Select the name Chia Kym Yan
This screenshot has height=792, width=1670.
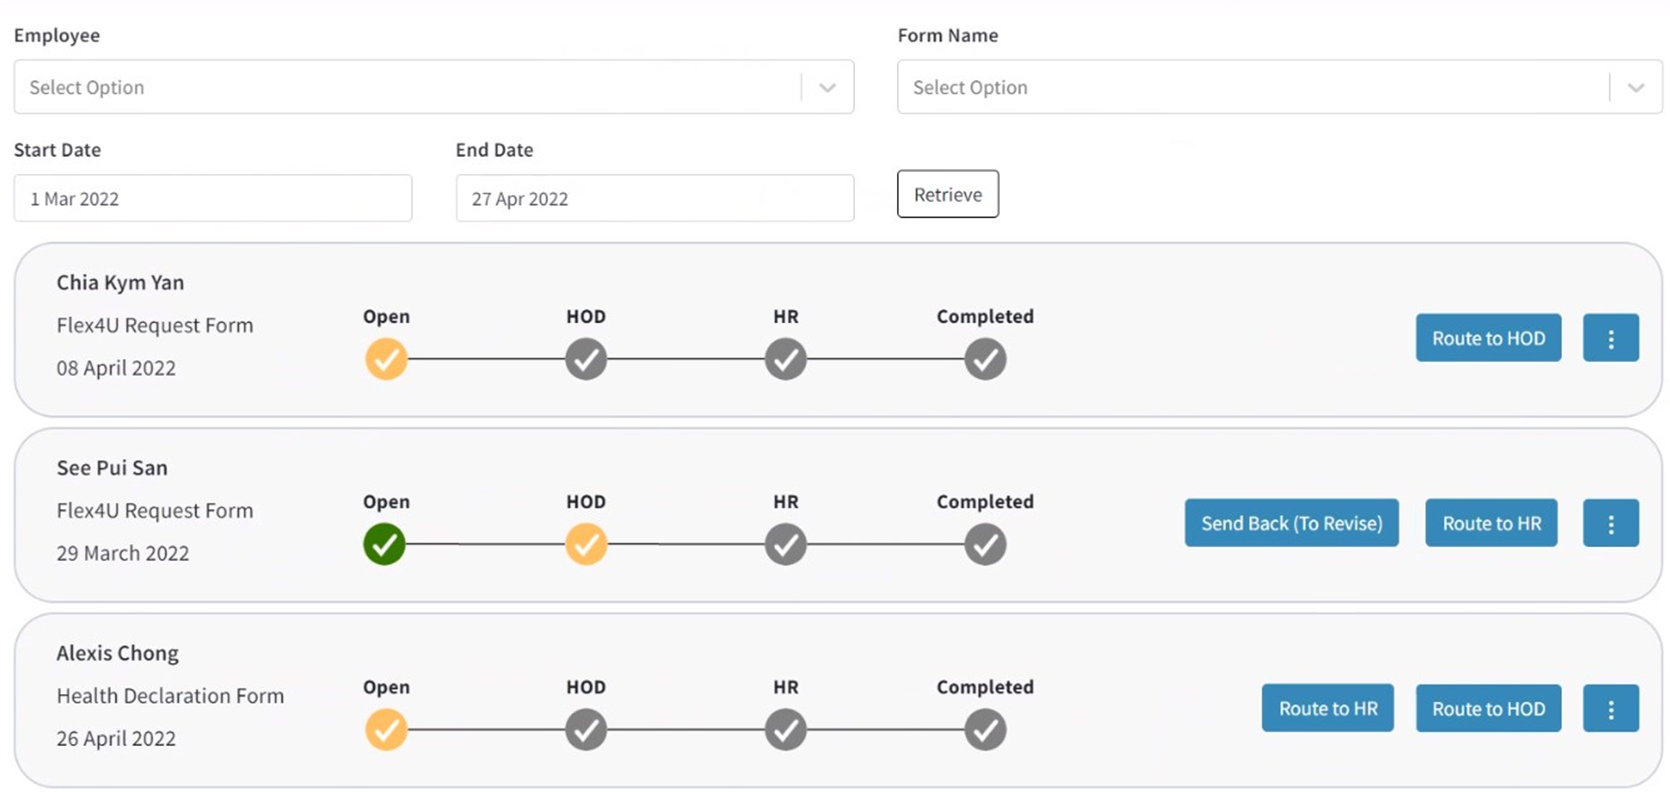click(120, 283)
